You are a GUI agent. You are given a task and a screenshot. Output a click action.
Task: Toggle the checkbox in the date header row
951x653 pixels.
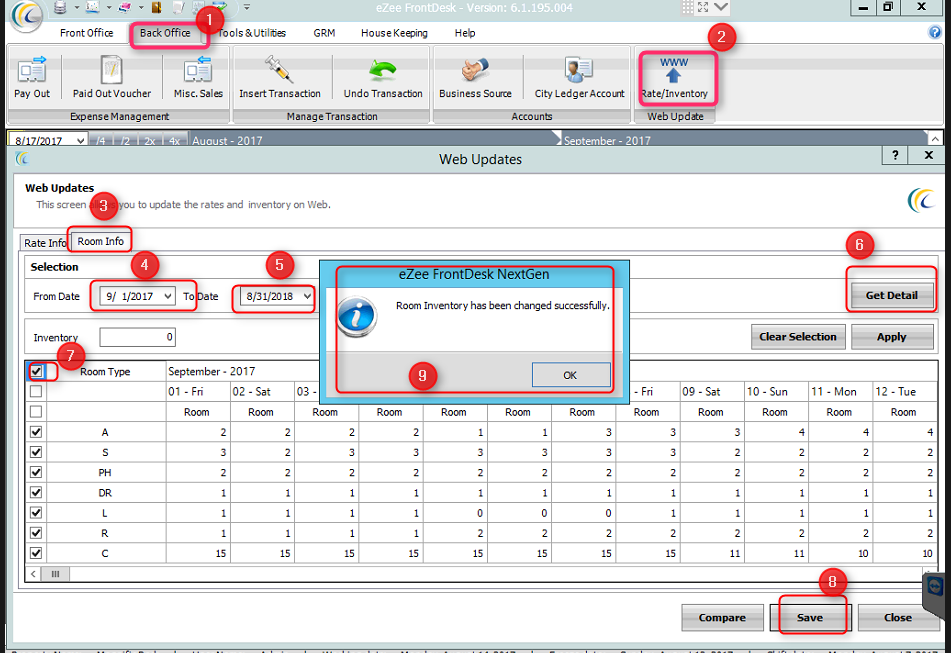36,391
